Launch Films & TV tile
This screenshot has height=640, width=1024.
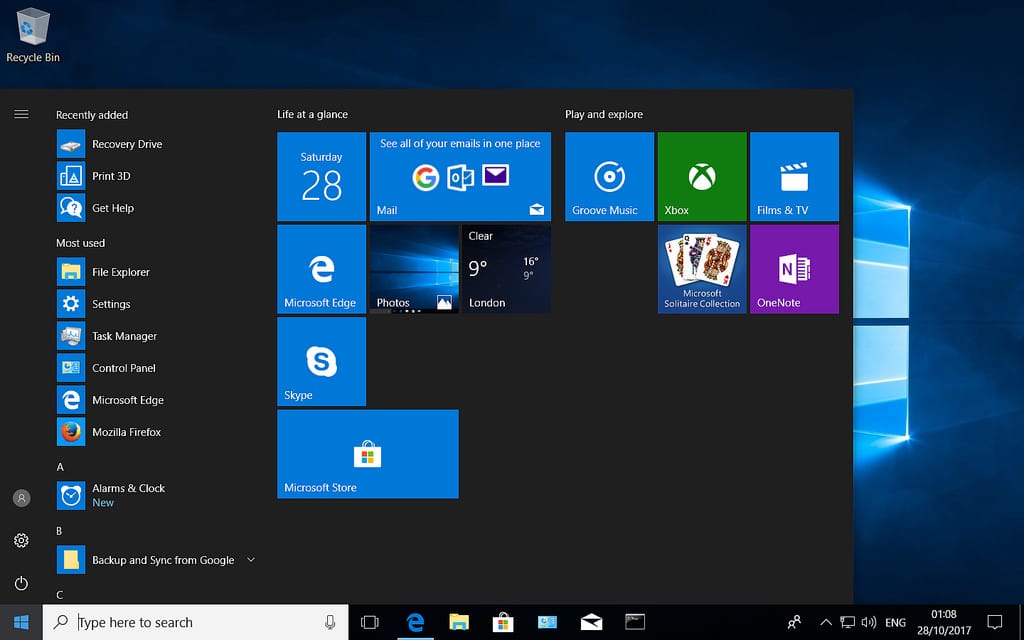point(794,177)
